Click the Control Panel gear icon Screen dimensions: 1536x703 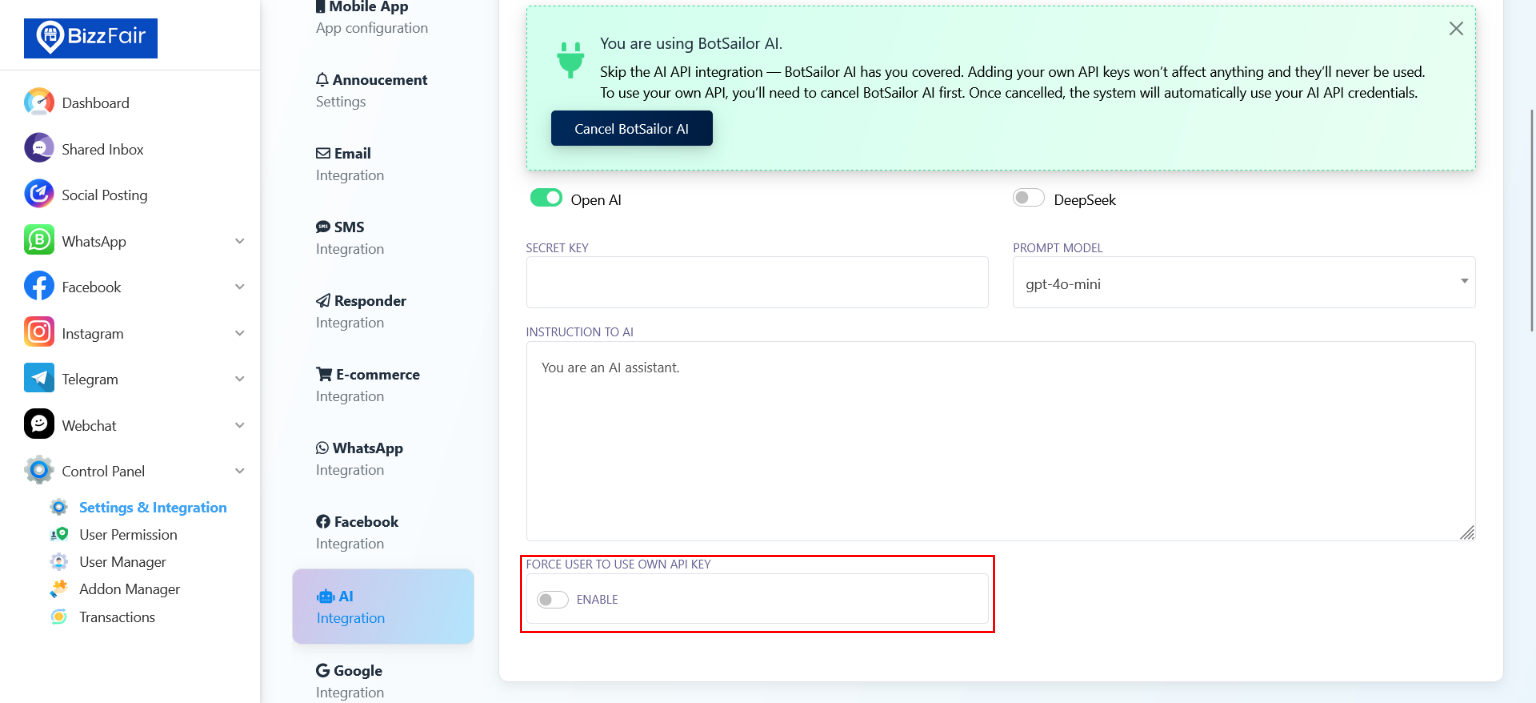point(39,470)
